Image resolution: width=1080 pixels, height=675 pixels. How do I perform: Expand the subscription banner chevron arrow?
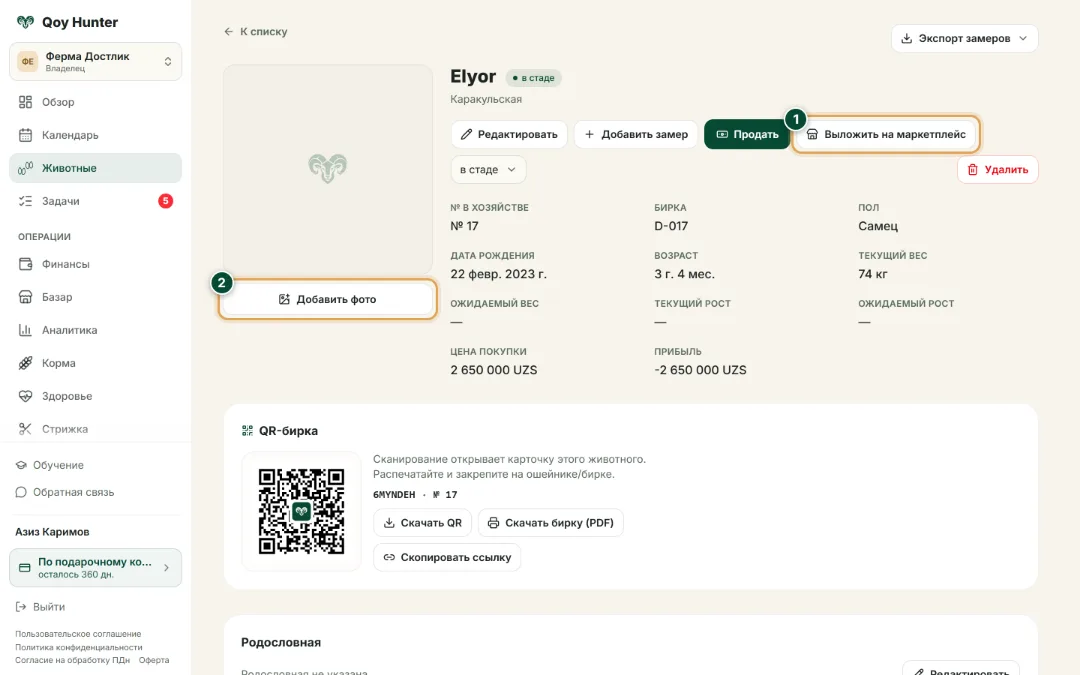166,568
